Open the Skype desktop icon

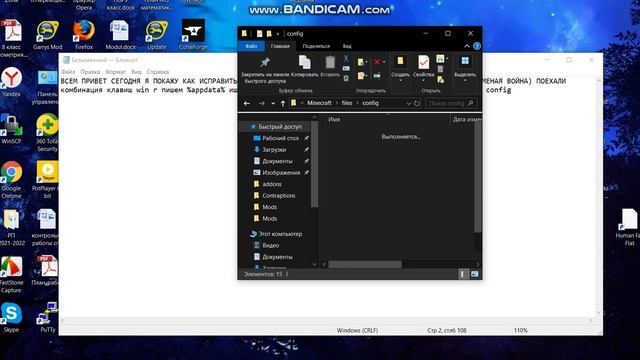(11, 318)
